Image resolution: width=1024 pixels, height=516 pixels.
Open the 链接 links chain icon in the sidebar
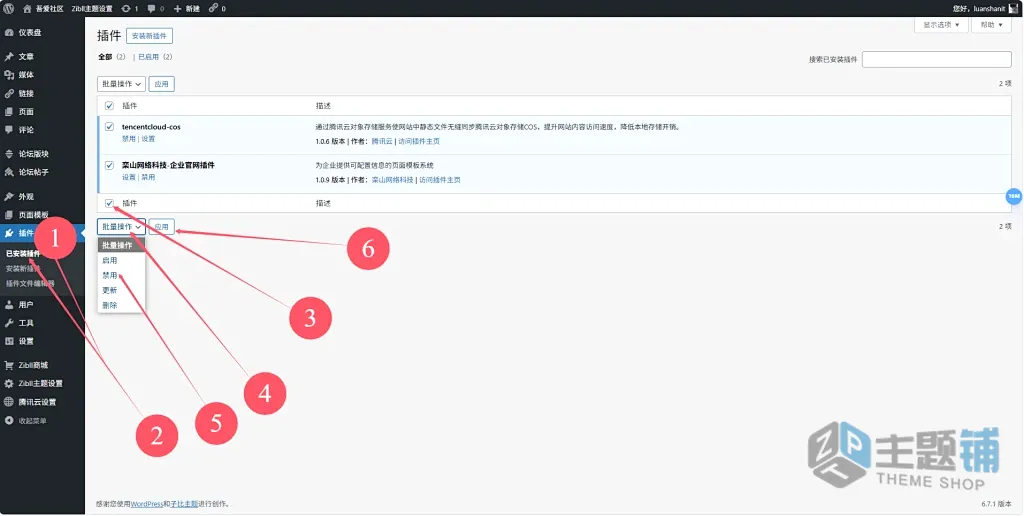(x=9, y=93)
